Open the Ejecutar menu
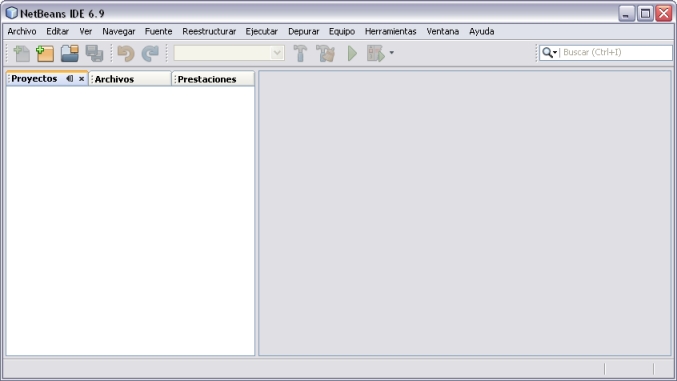The image size is (677, 381). tap(262, 32)
